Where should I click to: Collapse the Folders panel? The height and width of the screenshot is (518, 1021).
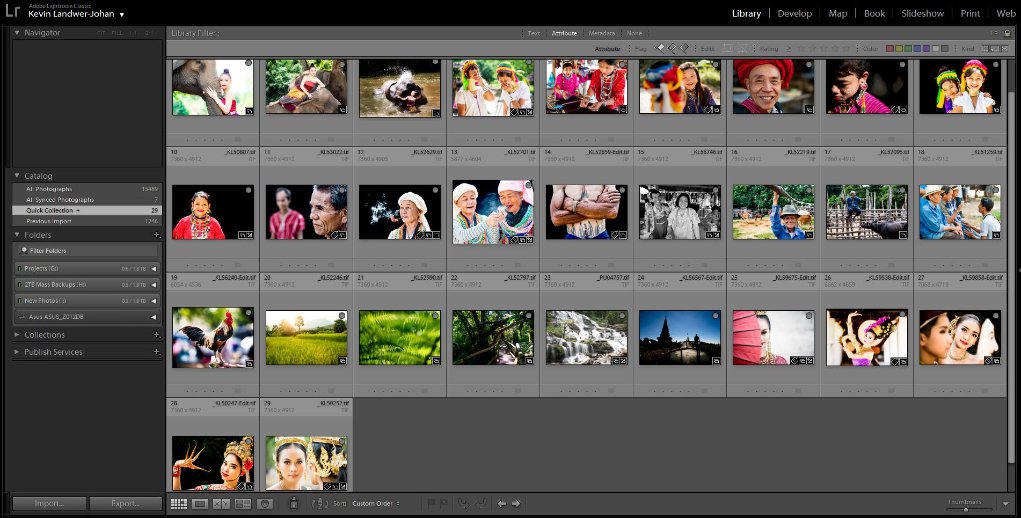coord(17,235)
